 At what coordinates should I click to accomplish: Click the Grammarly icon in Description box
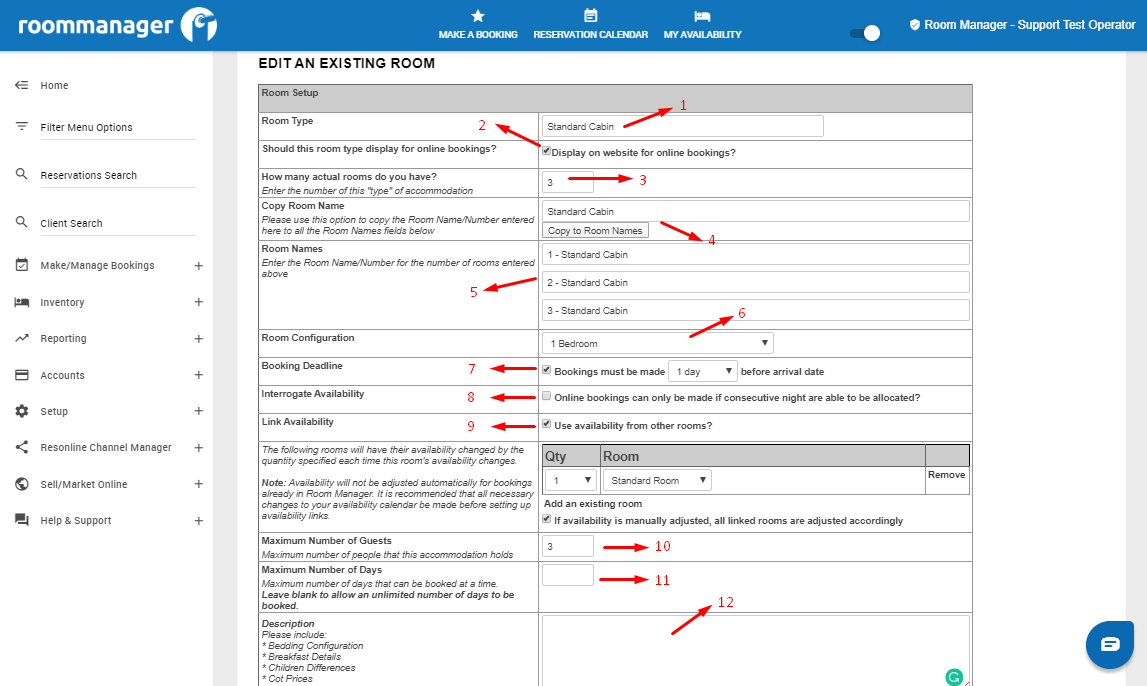[954, 677]
